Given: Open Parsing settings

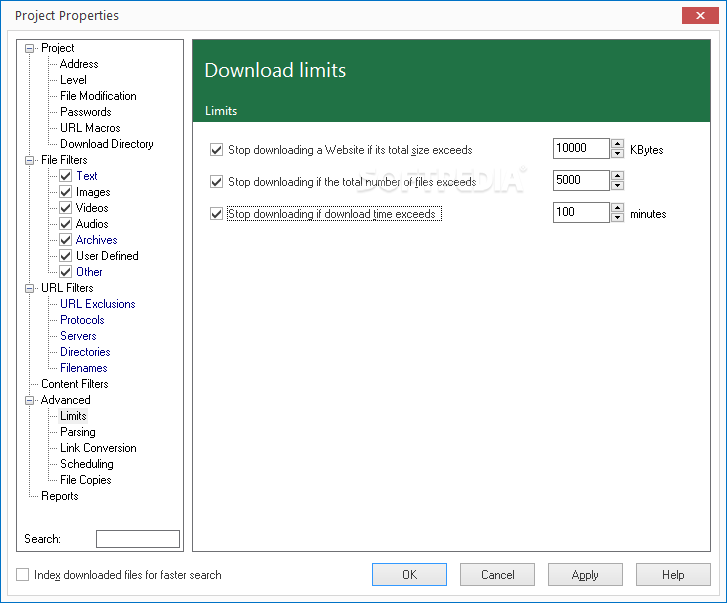Looking at the screenshot, I should point(78,432).
